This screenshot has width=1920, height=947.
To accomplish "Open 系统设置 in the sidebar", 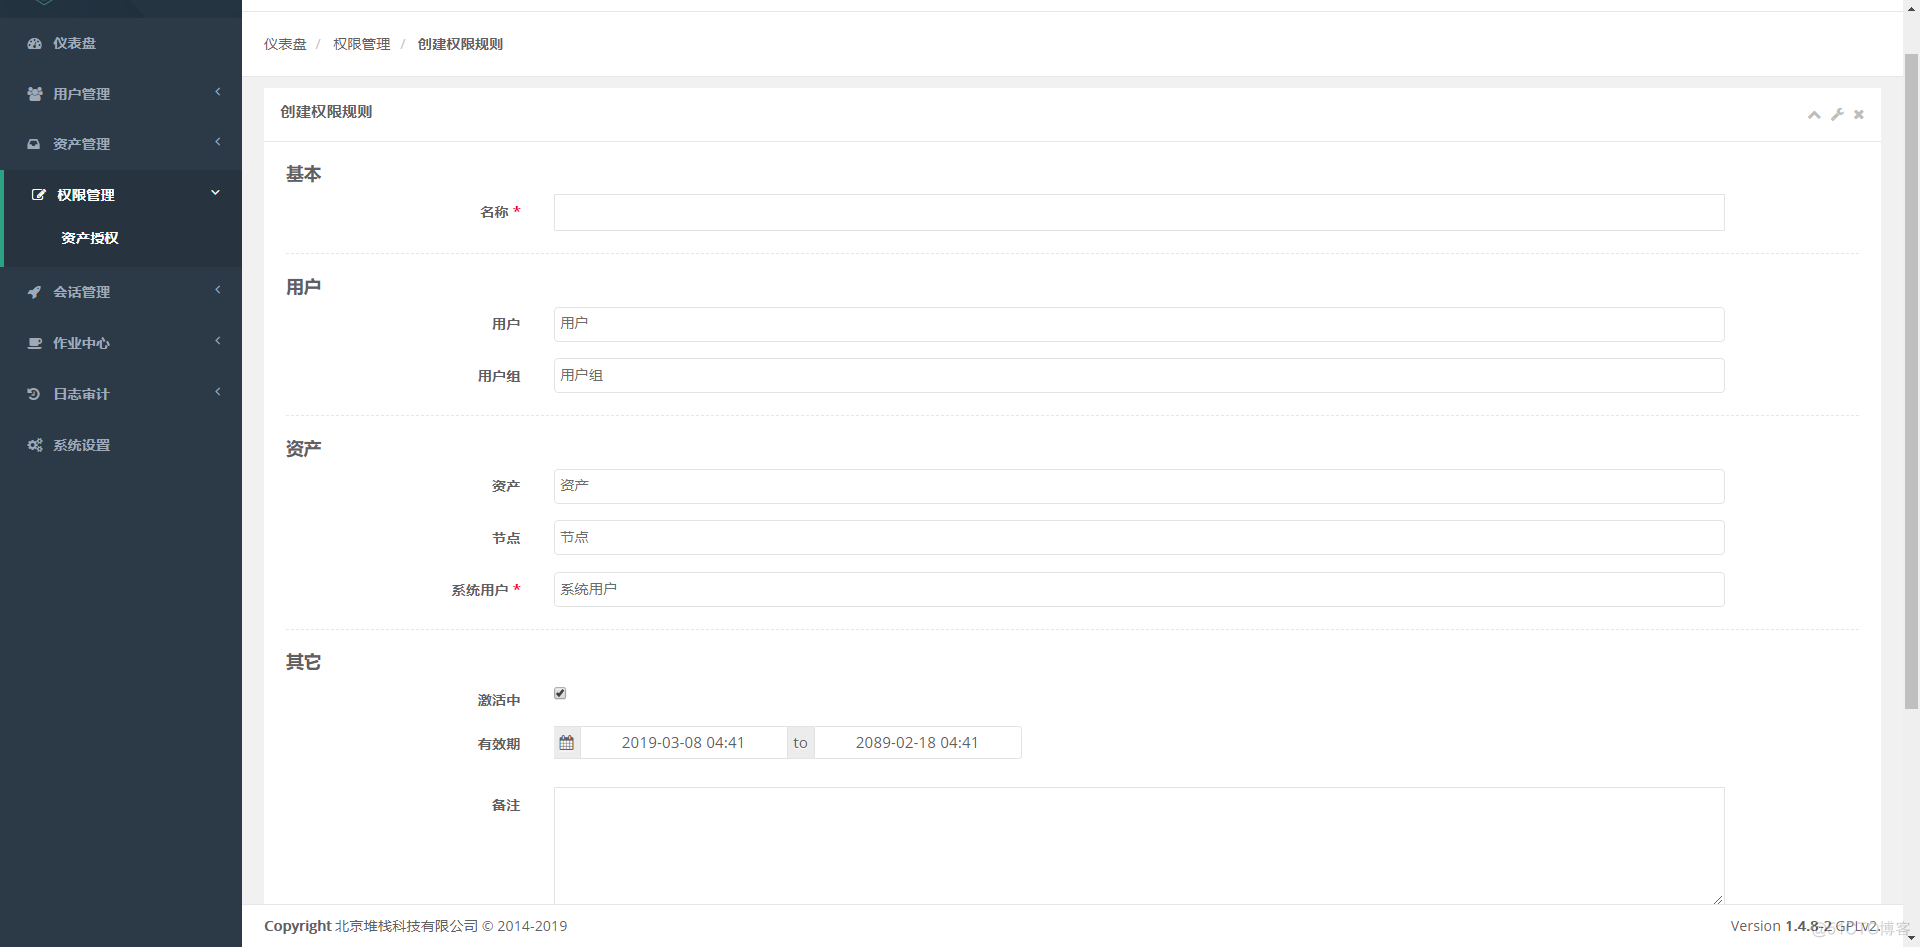I will (121, 445).
